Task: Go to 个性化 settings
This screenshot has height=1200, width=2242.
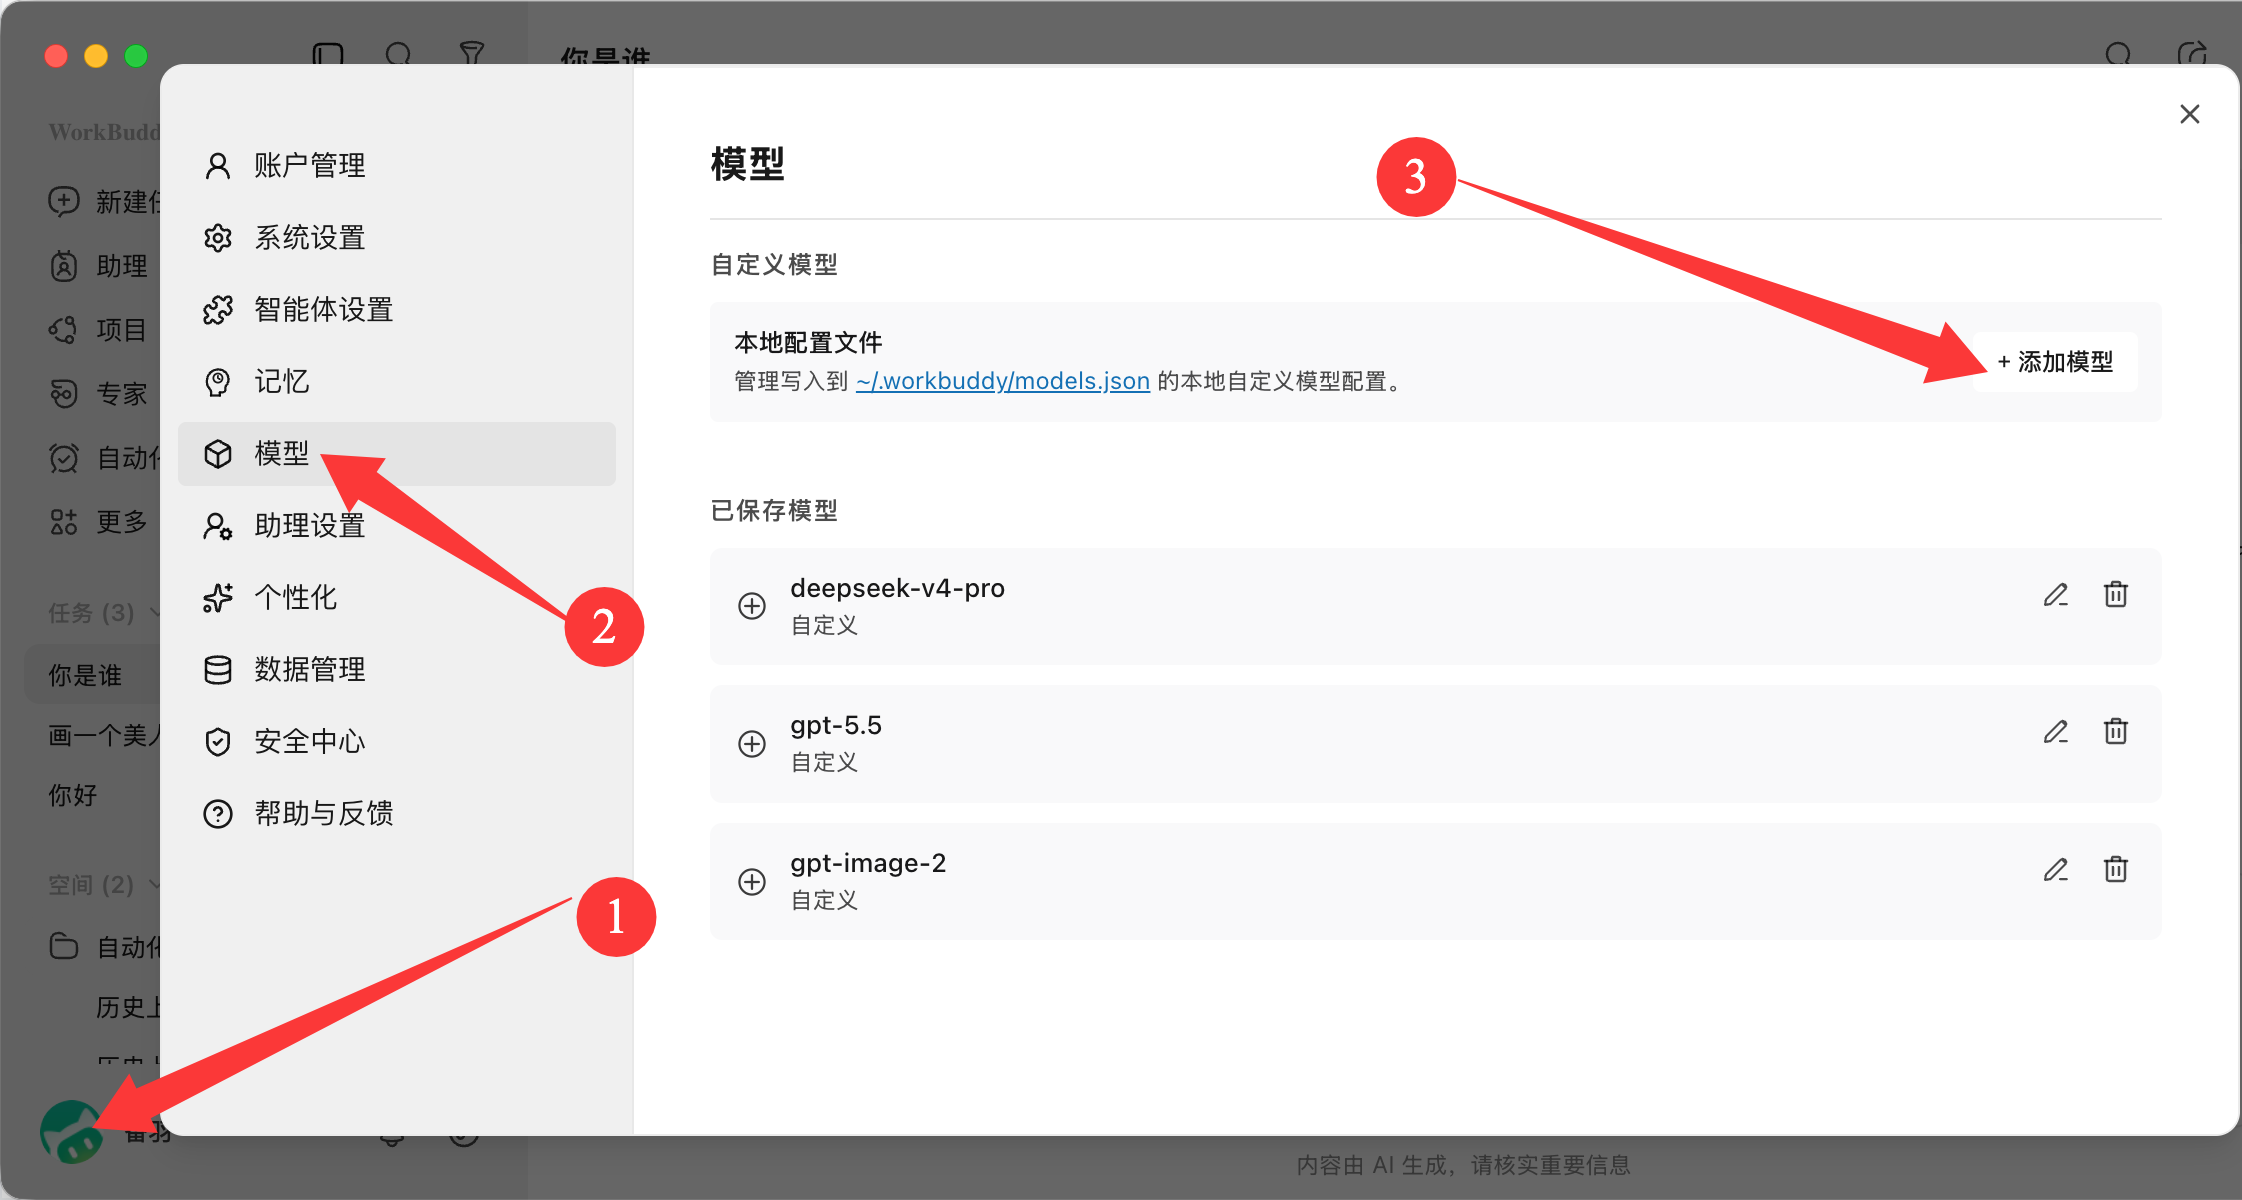Action: 396,597
